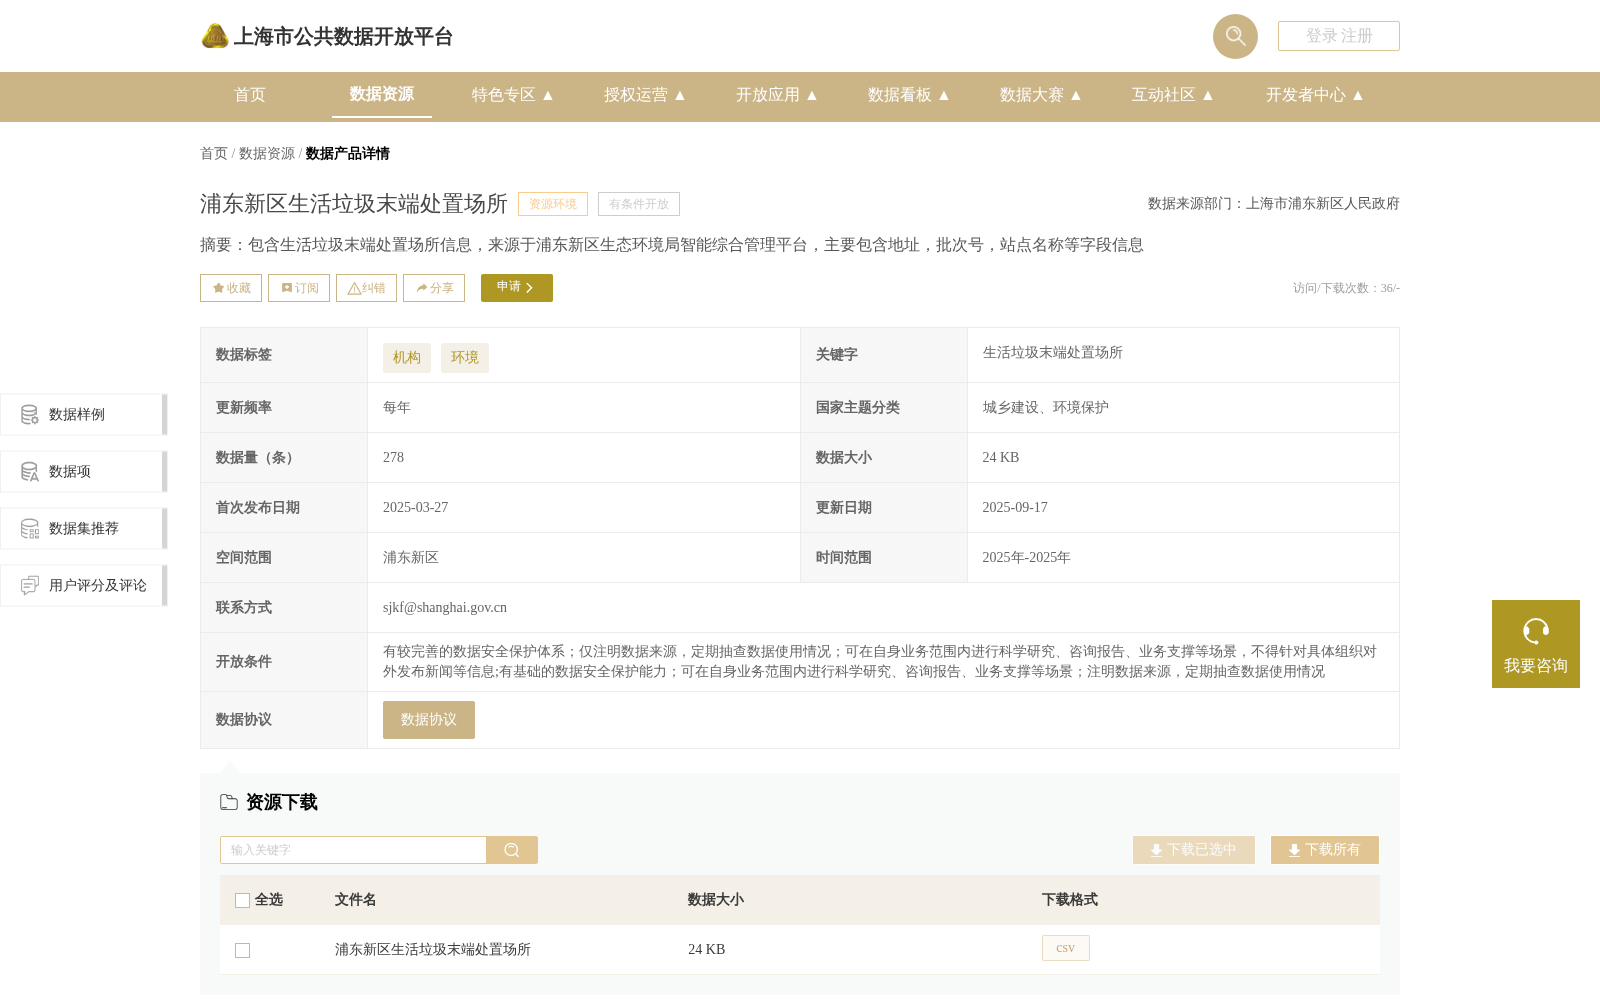Click 数据来源部门 text

pos(1274,204)
